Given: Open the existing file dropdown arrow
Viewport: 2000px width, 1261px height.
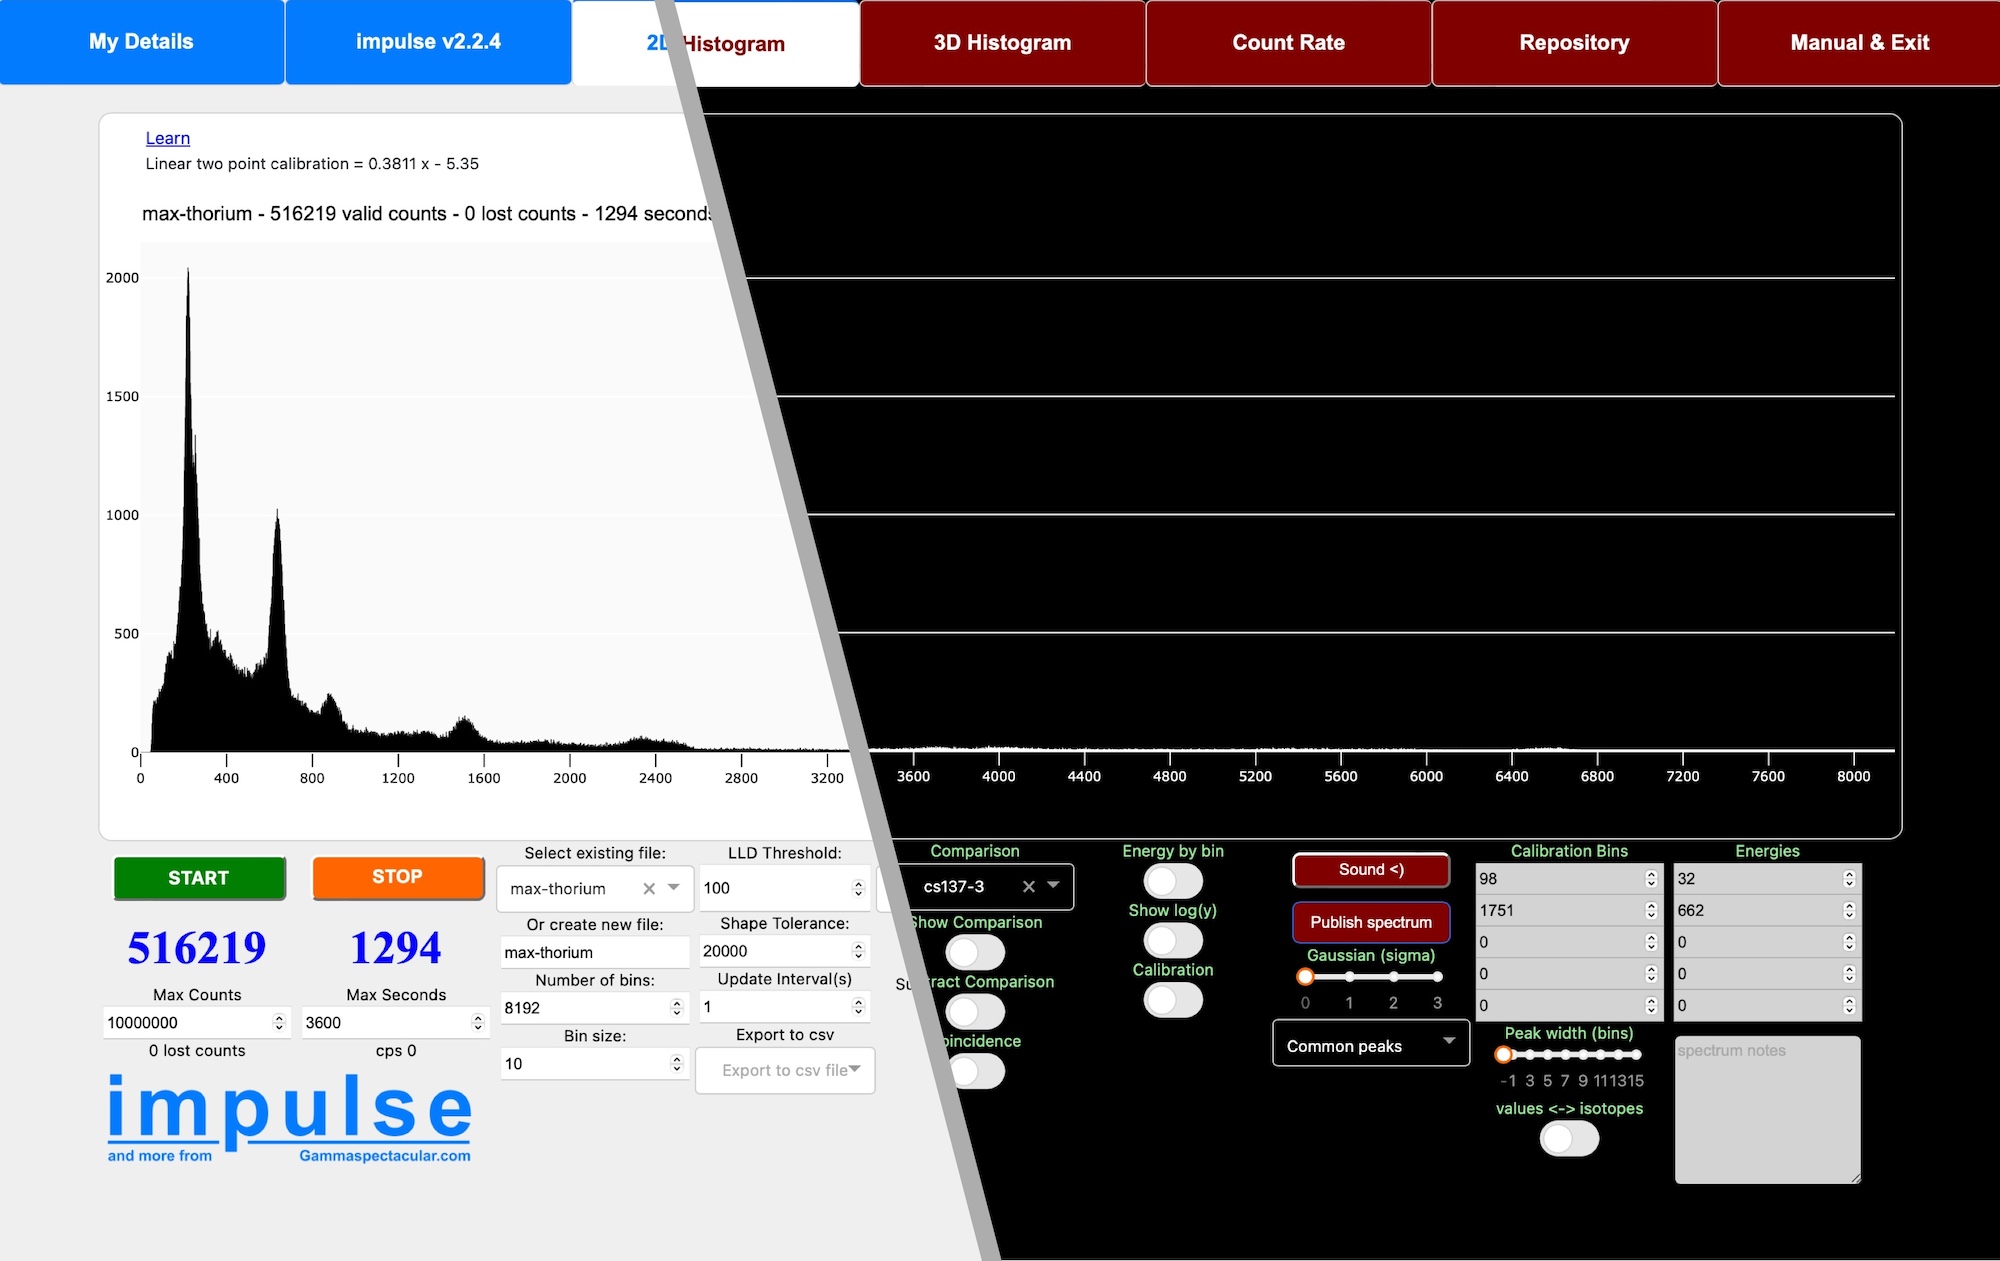Looking at the screenshot, I should (x=674, y=887).
